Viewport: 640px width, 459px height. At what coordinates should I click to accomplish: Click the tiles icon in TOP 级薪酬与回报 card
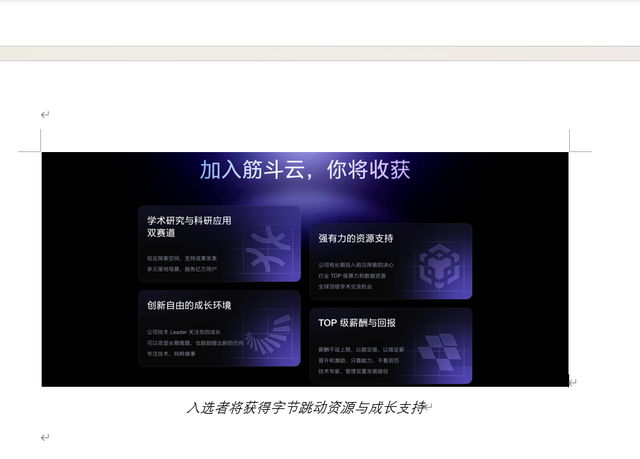click(x=440, y=352)
